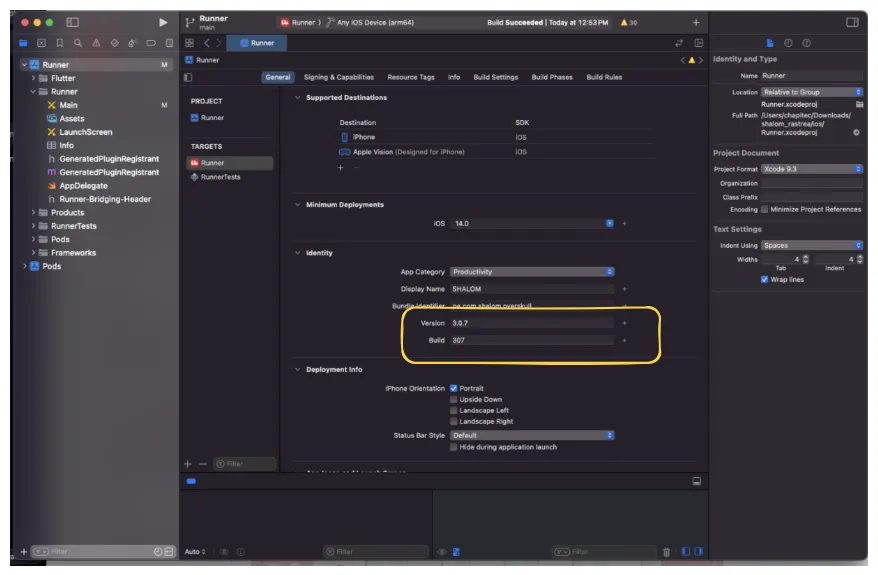Click the trash icon in debug bar
The height and width of the screenshot is (575, 878).
pos(667,551)
